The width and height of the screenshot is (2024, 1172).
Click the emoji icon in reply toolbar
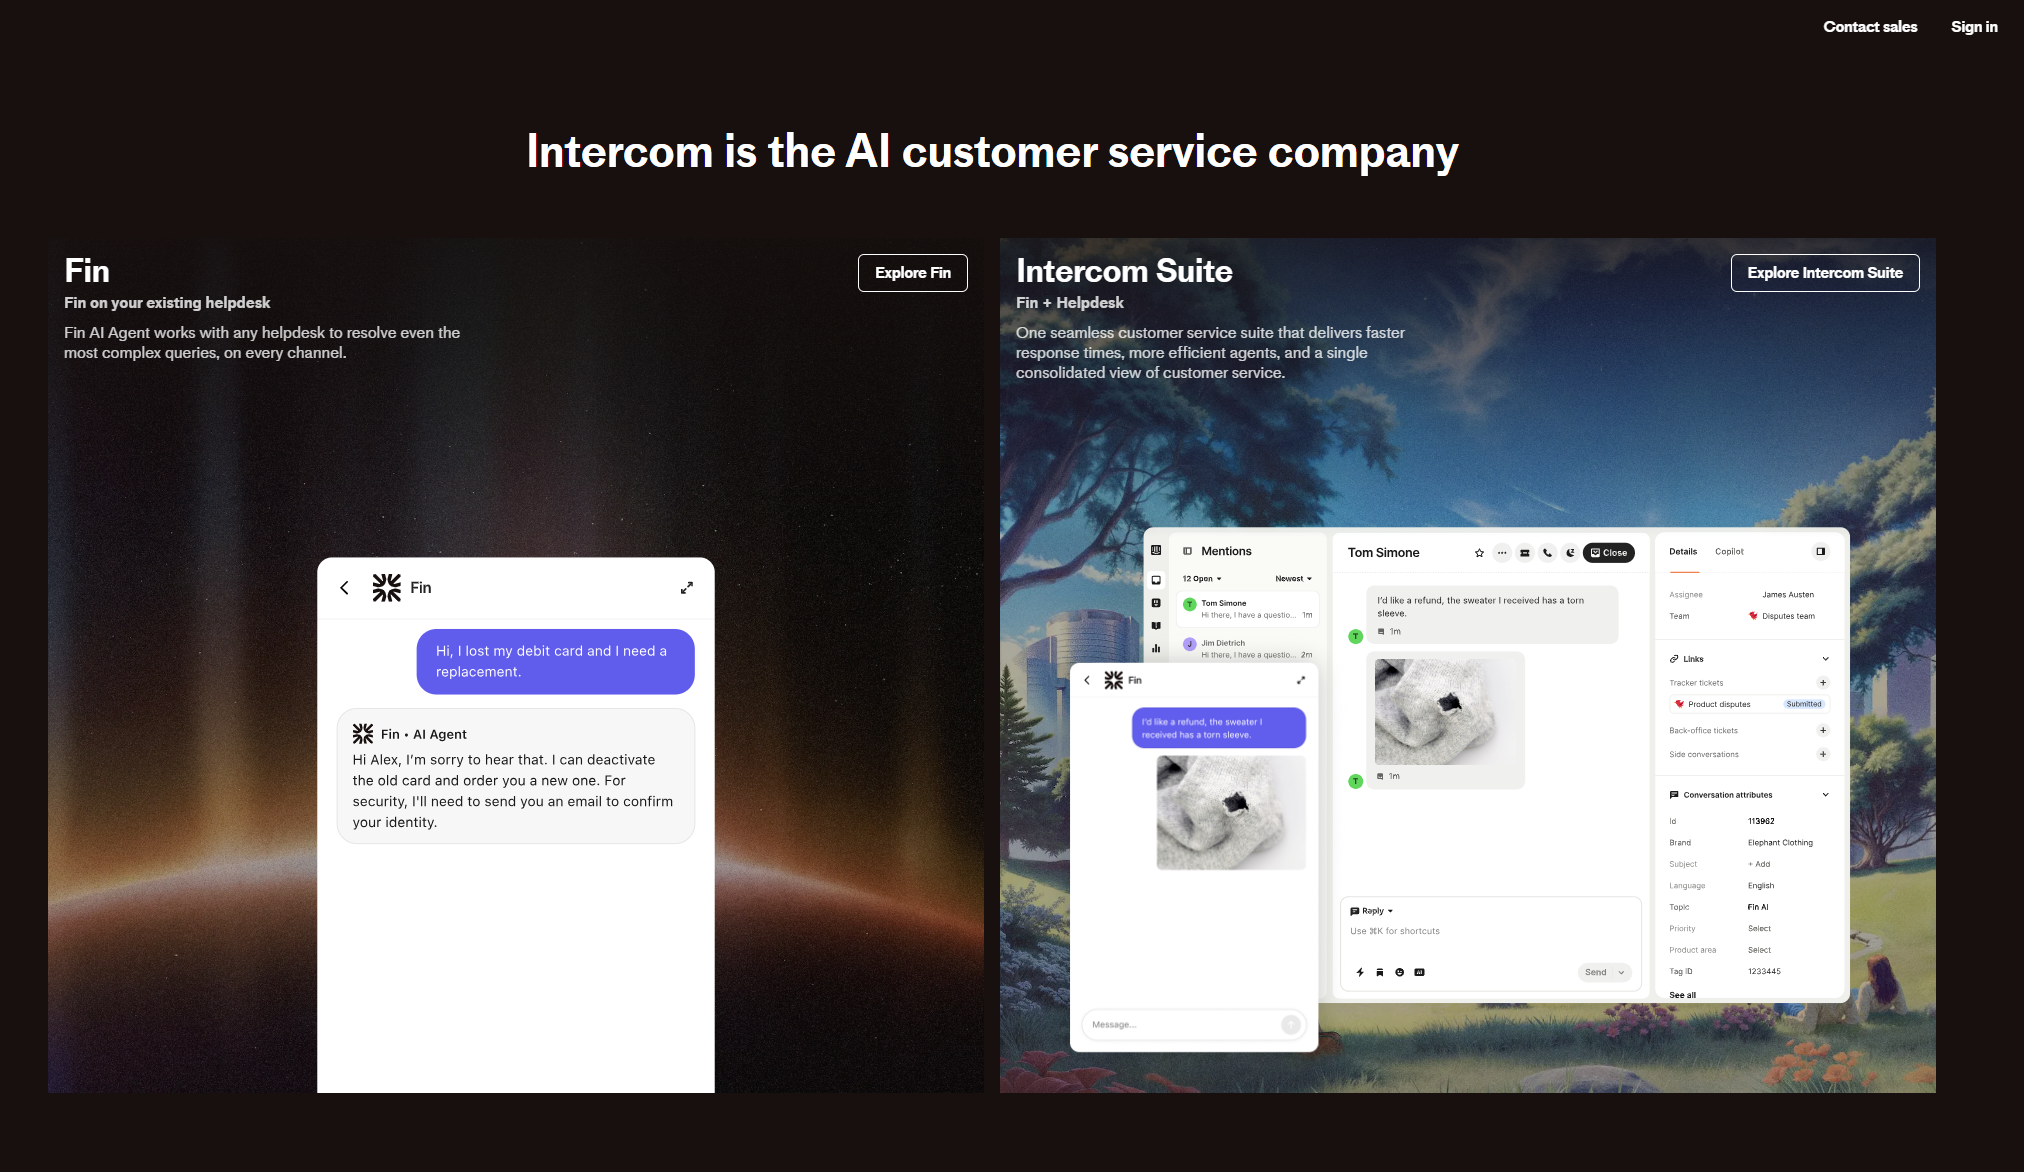[1399, 972]
